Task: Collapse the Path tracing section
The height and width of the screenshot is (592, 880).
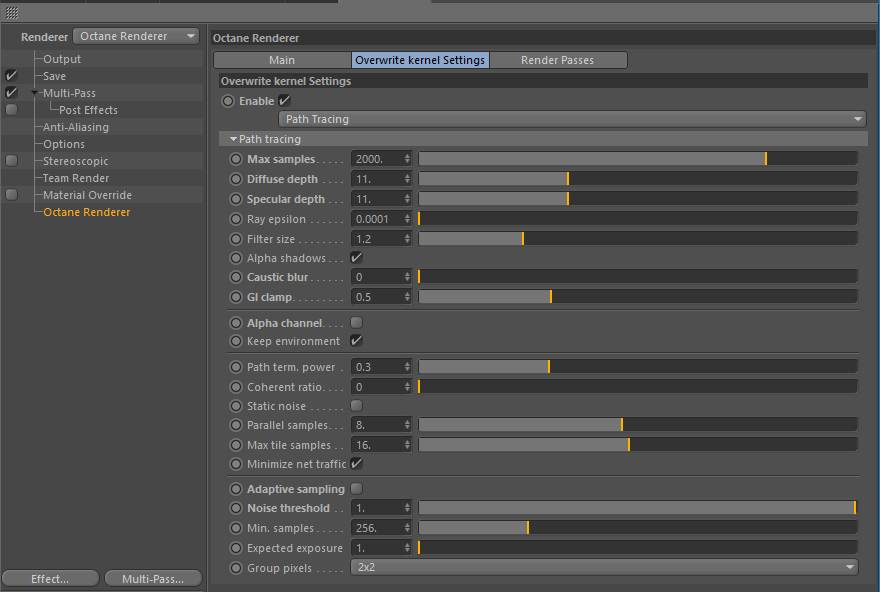Action: [x=233, y=139]
